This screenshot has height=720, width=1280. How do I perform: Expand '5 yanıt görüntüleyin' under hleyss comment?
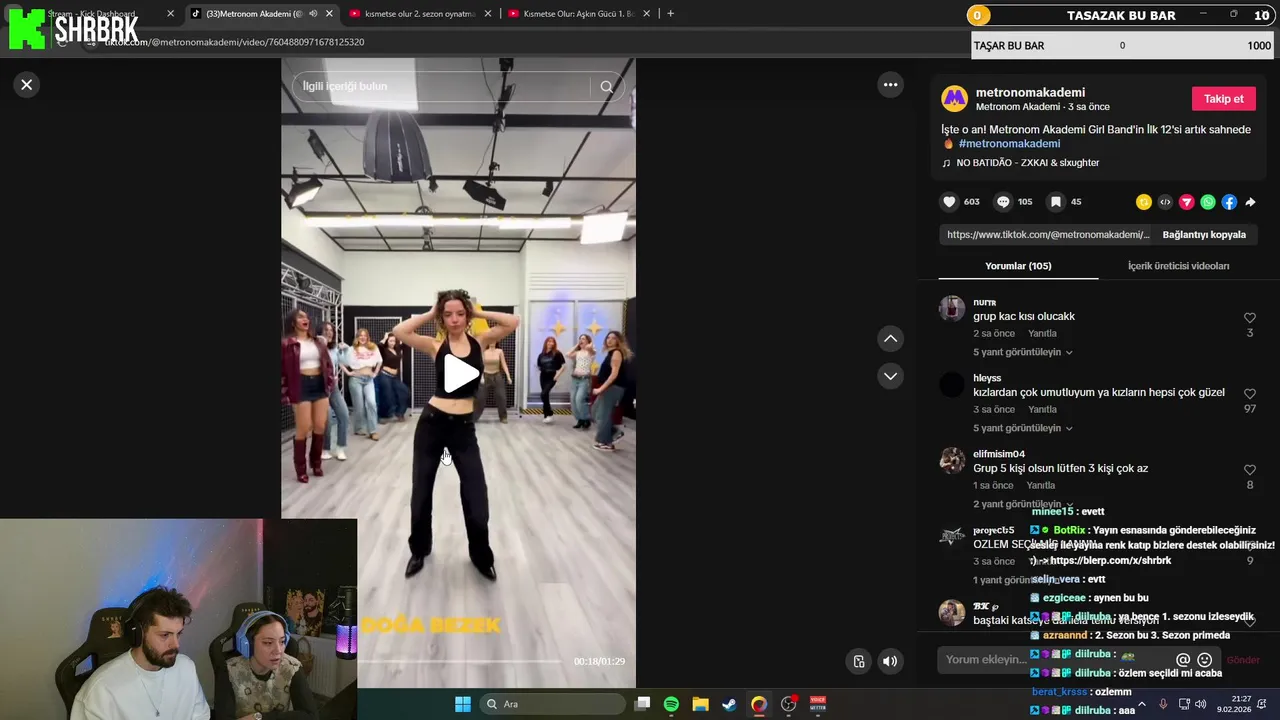click(x=1023, y=428)
